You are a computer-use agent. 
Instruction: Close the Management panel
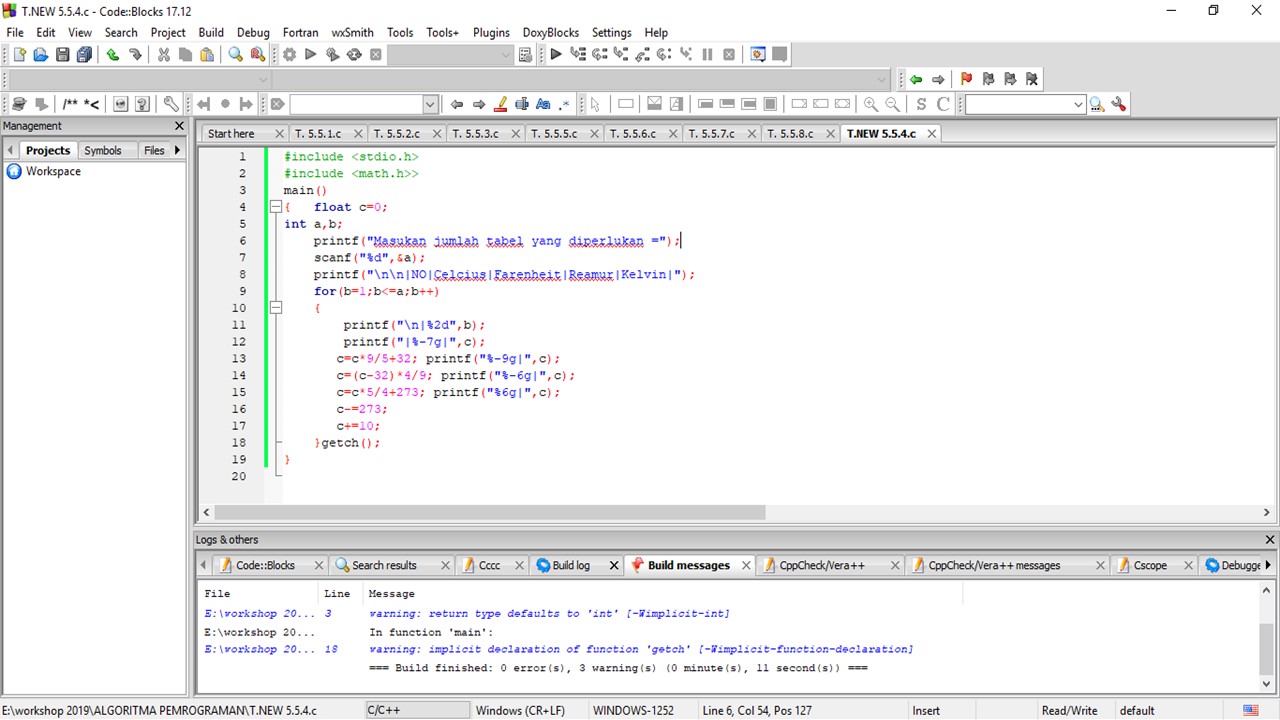(x=179, y=126)
